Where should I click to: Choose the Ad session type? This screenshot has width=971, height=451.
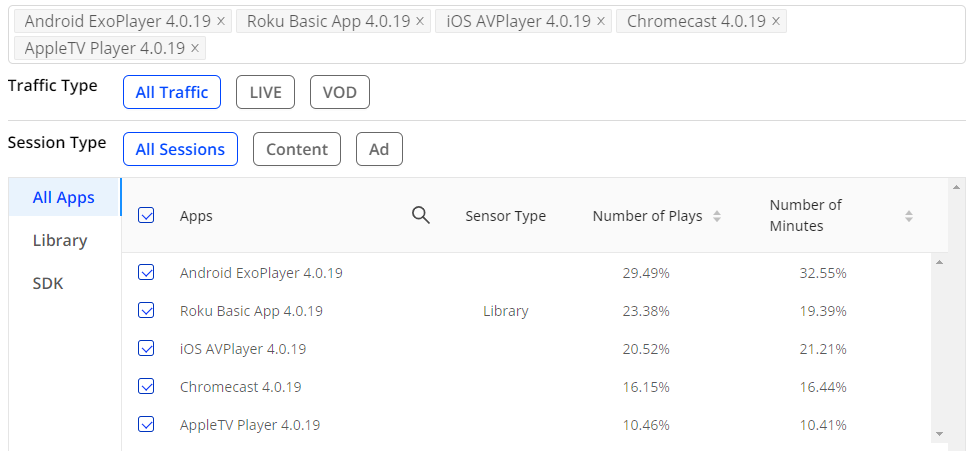pos(379,149)
